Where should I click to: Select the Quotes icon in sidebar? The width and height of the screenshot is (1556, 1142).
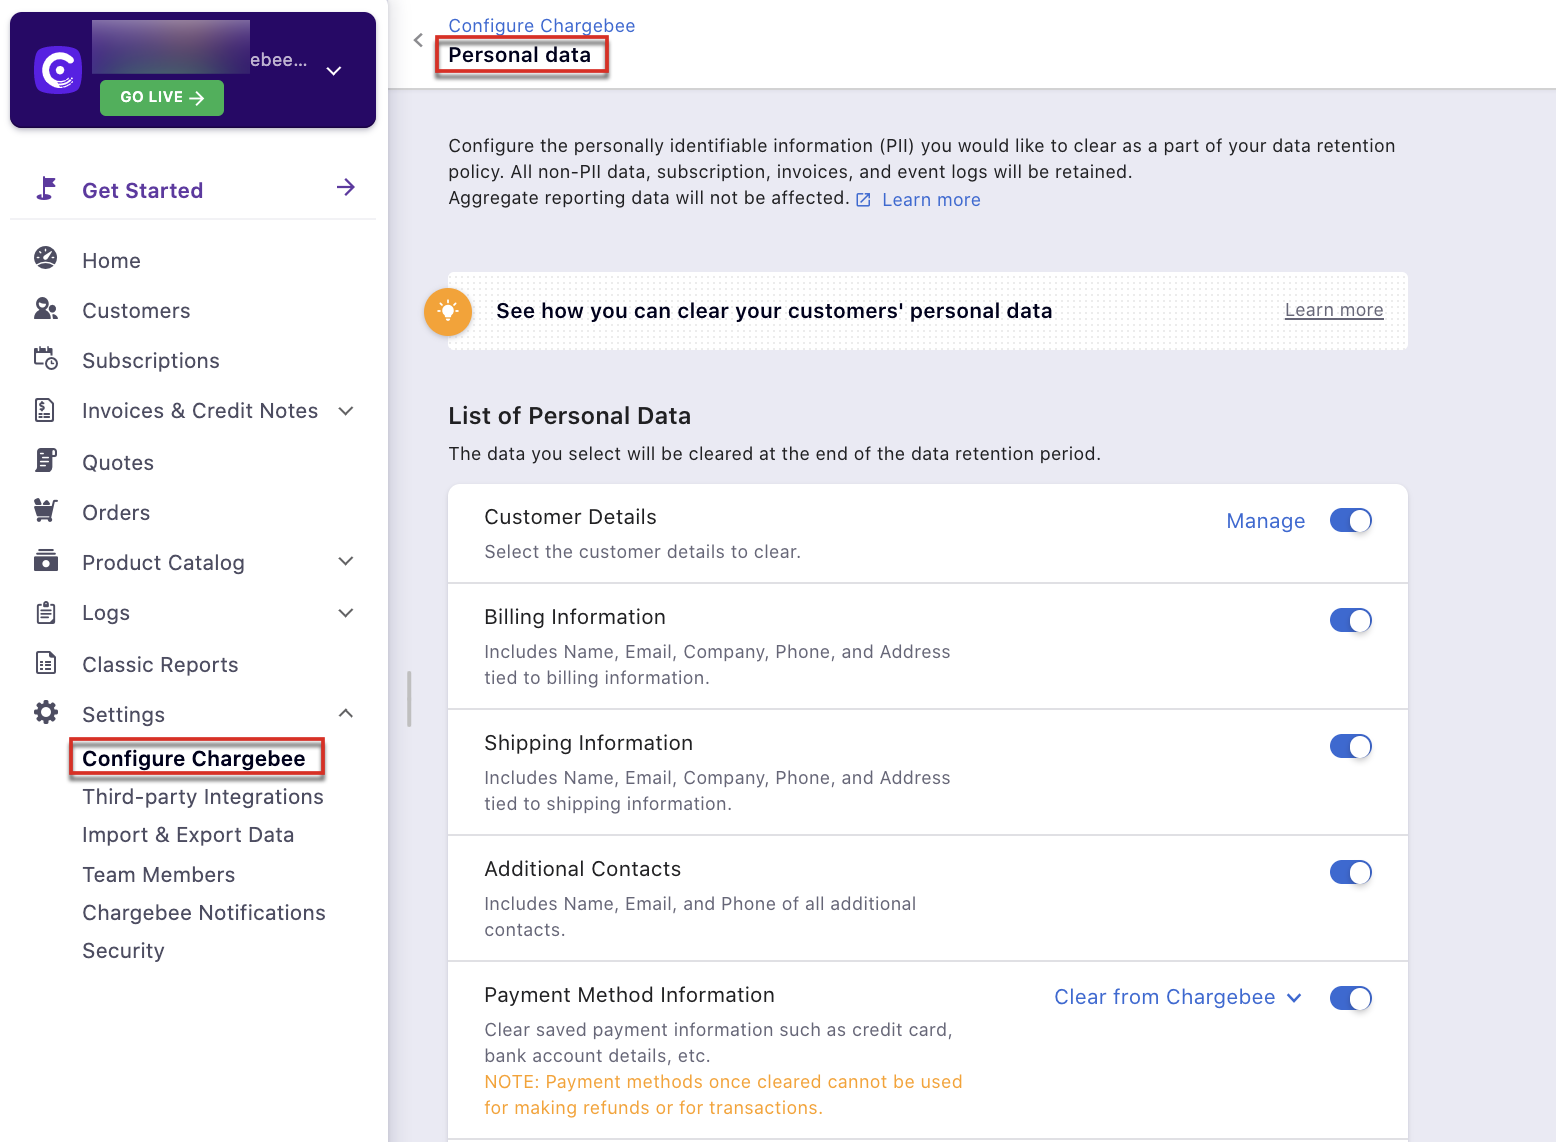tap(46, 460)
